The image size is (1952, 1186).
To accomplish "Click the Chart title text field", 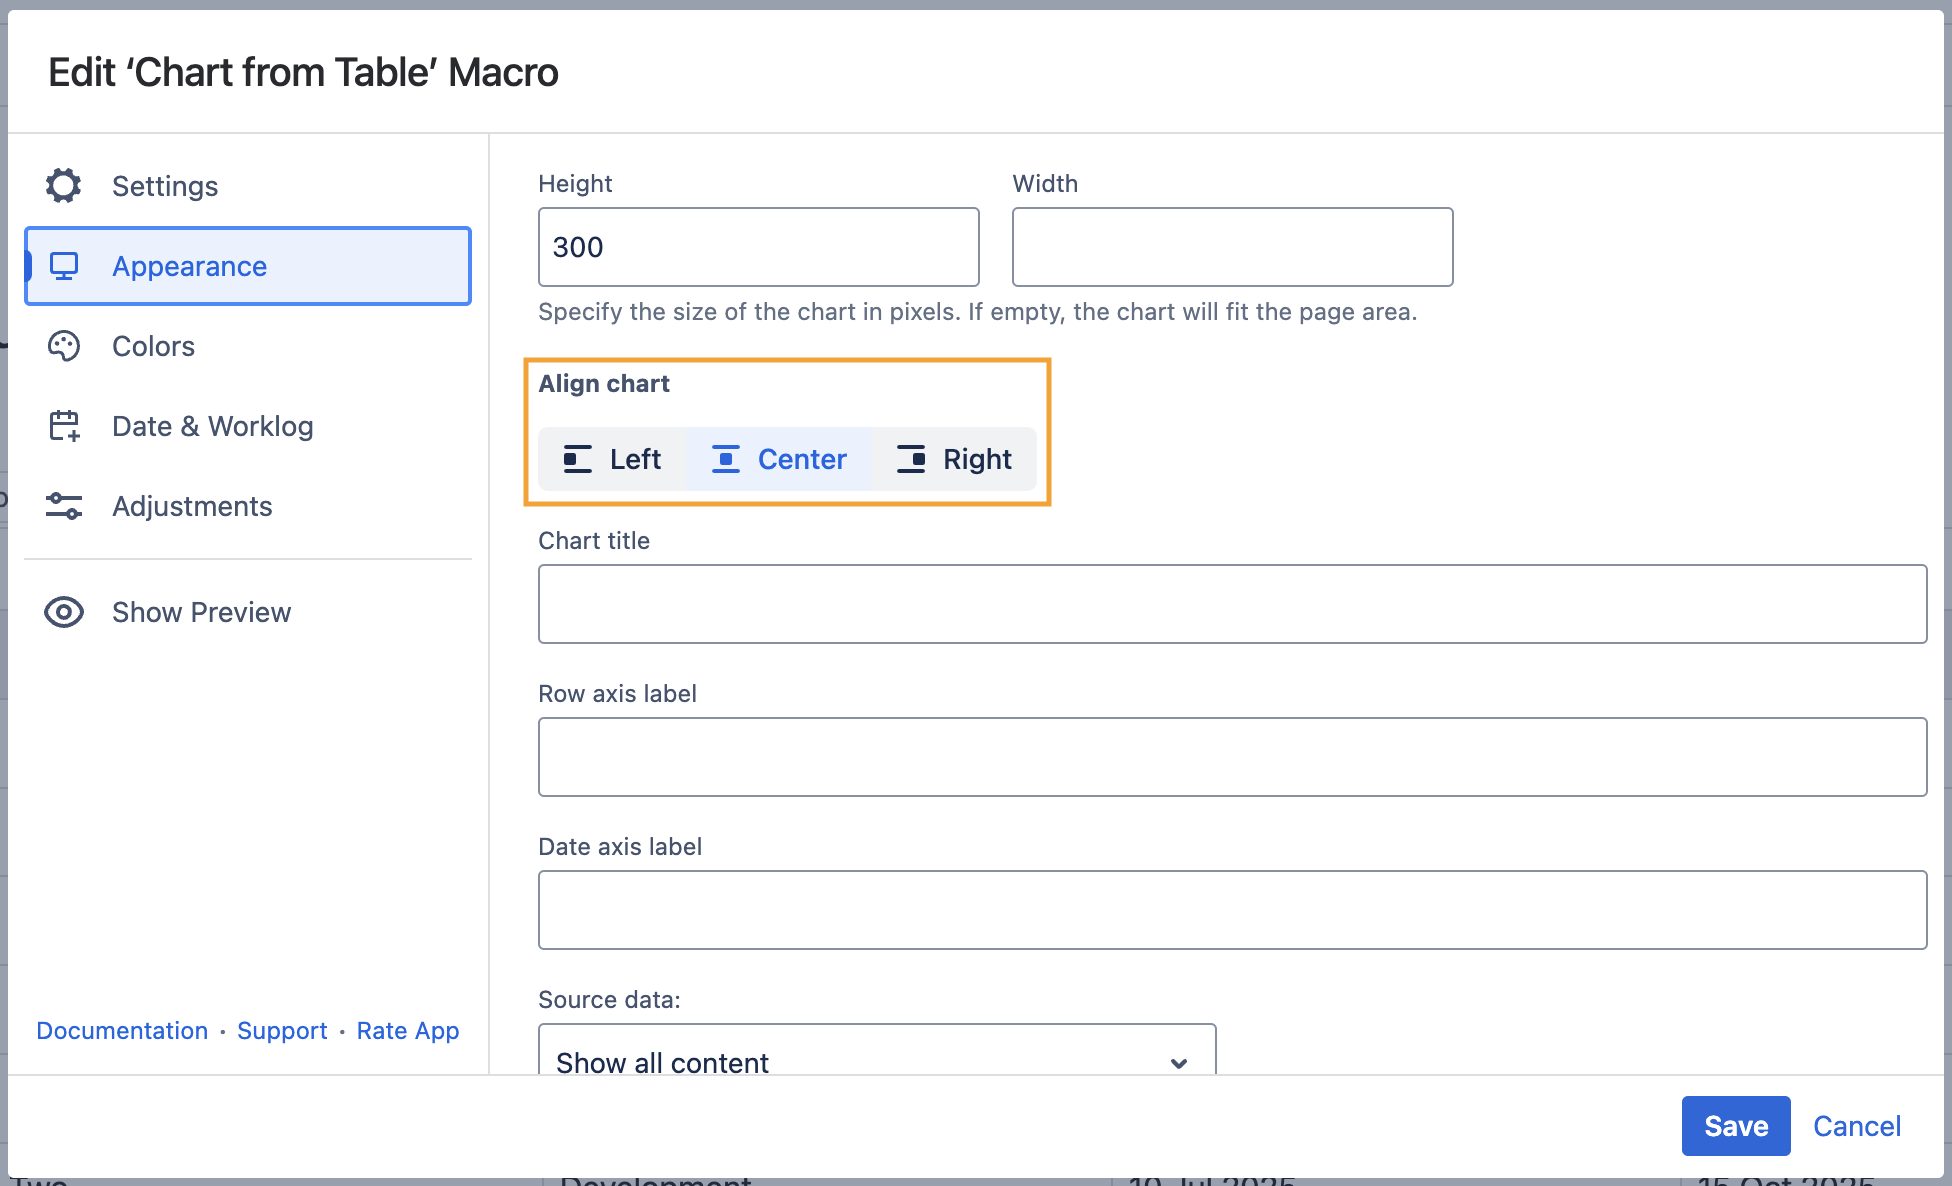I will [x=1232, y=604].
